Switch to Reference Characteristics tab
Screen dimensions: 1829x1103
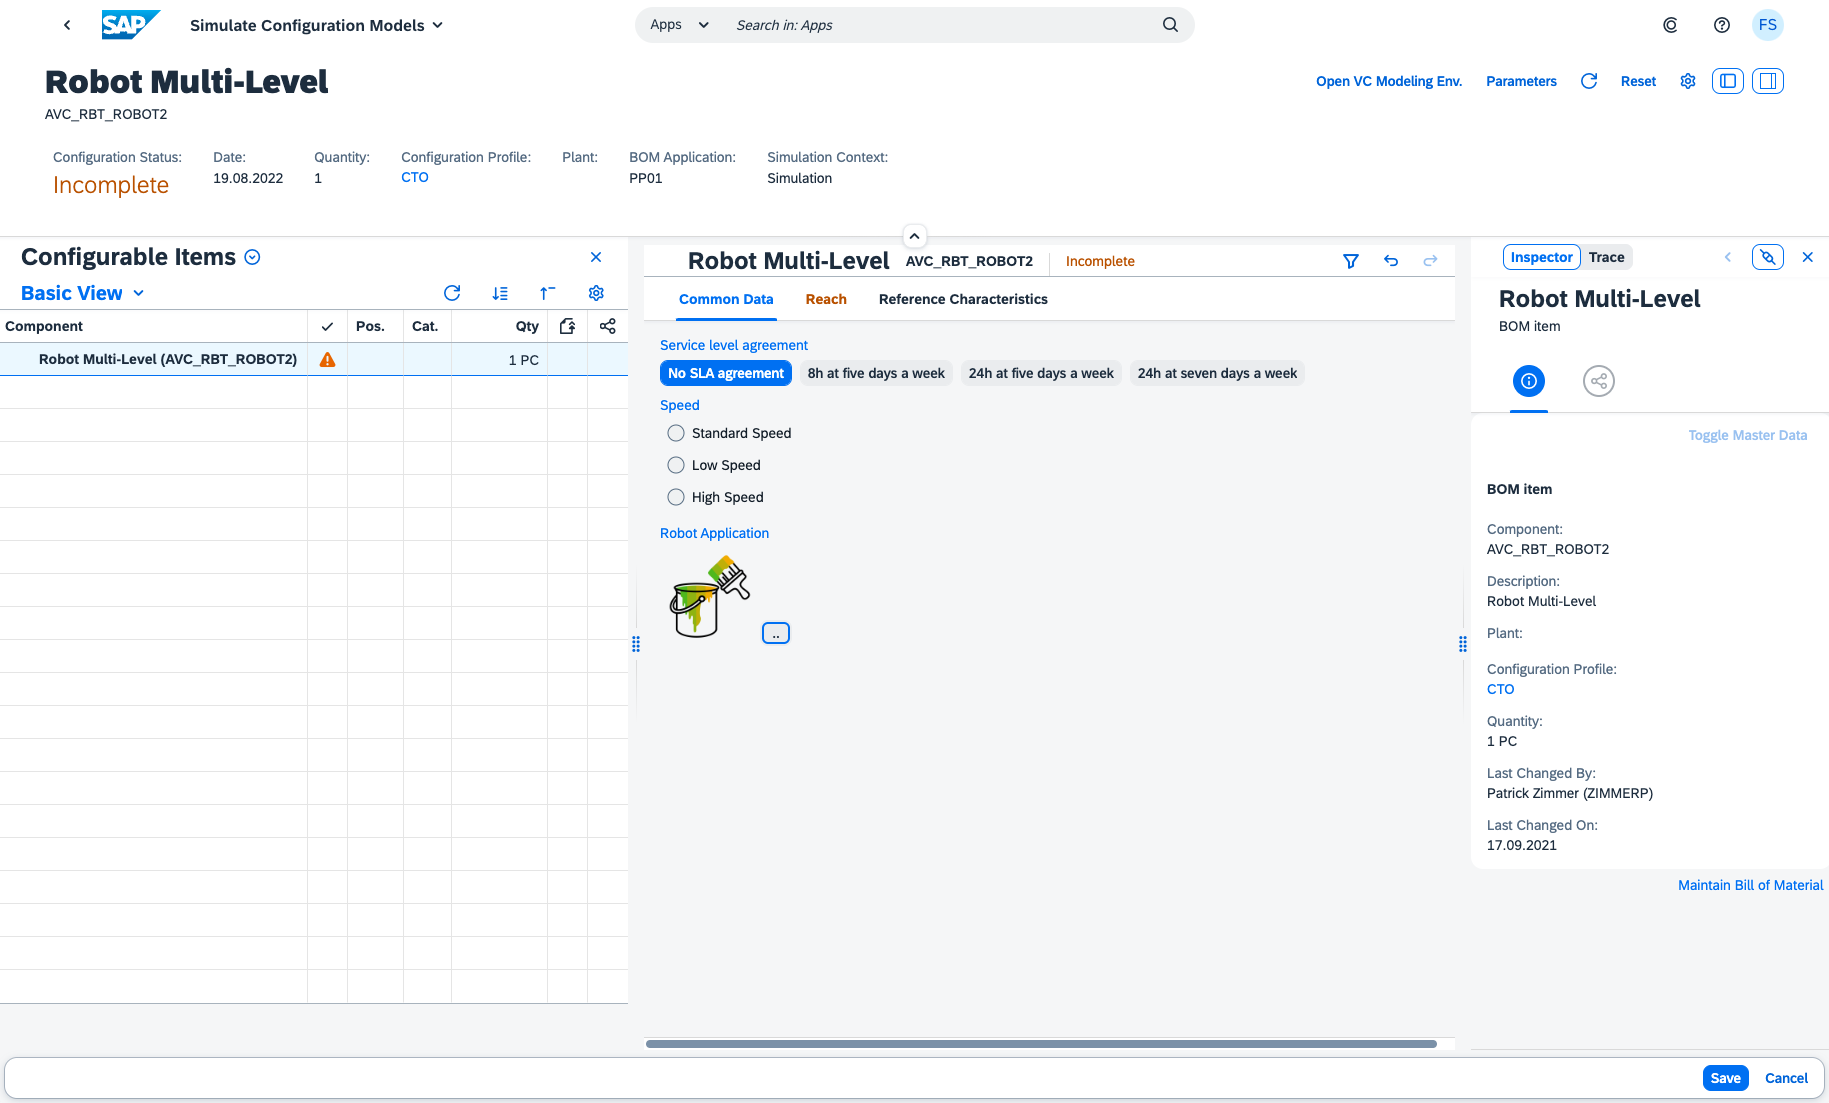[x=963, y=299]
